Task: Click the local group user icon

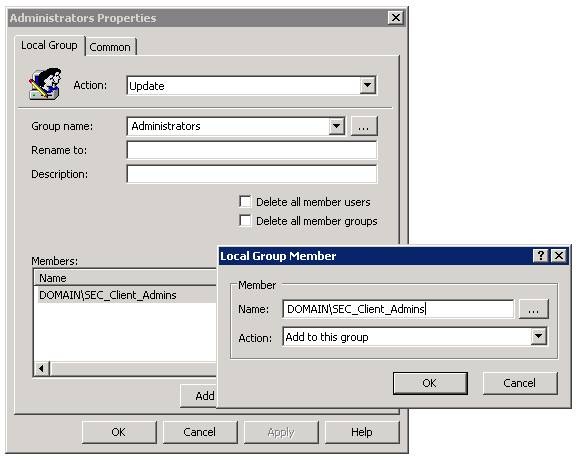Action: 45,84
